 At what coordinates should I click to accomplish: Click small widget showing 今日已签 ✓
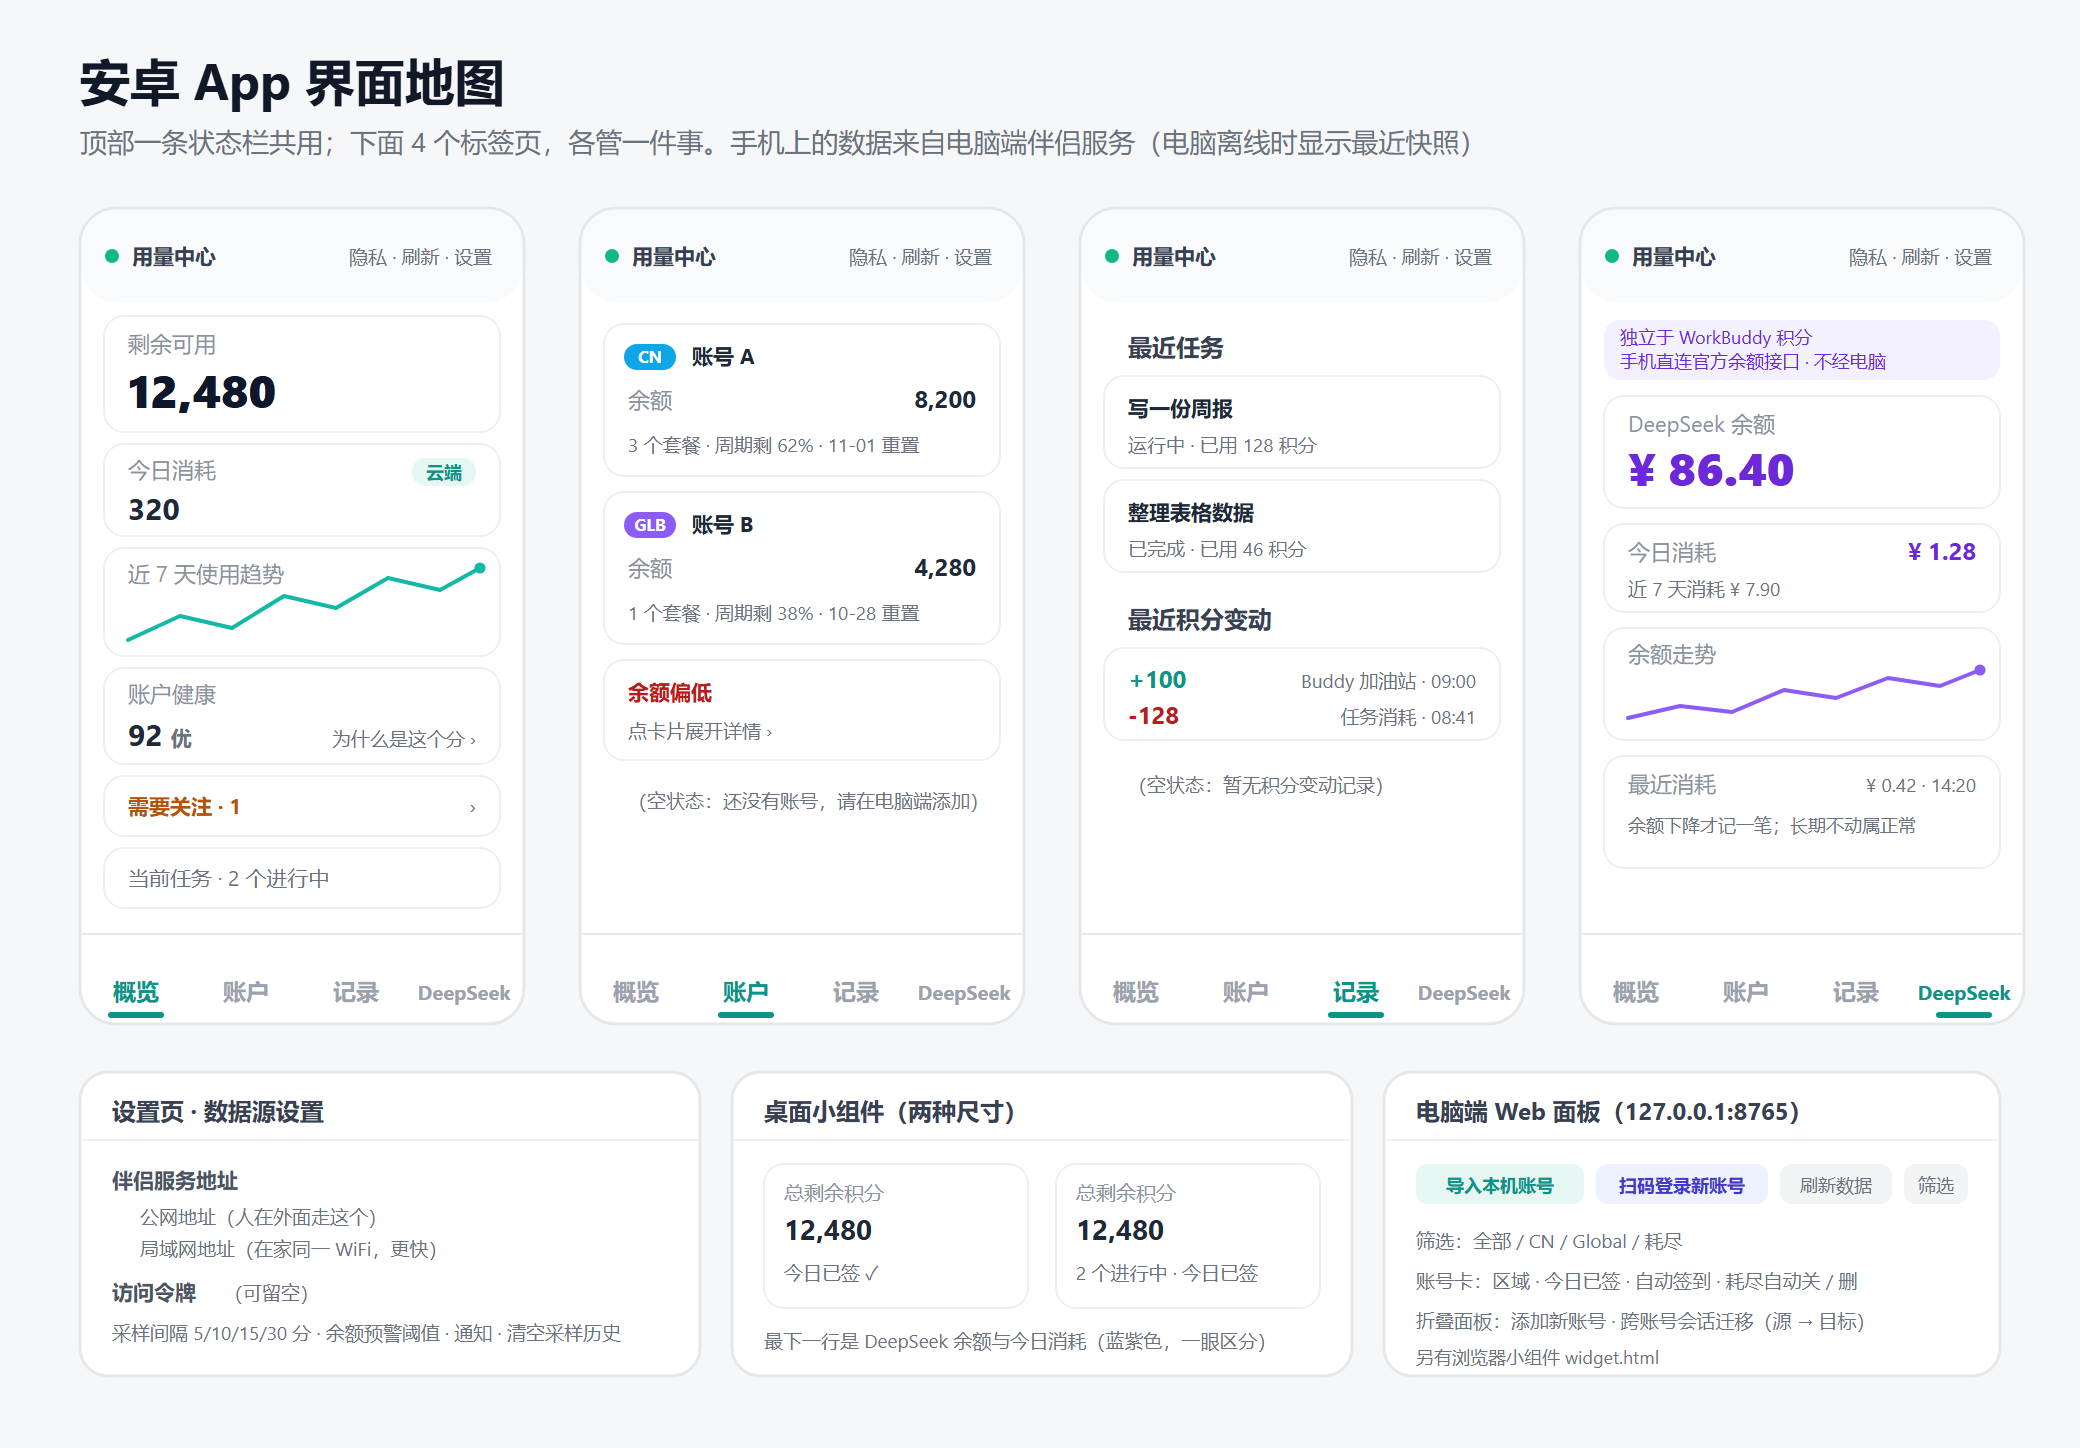tap(896, 1236)
